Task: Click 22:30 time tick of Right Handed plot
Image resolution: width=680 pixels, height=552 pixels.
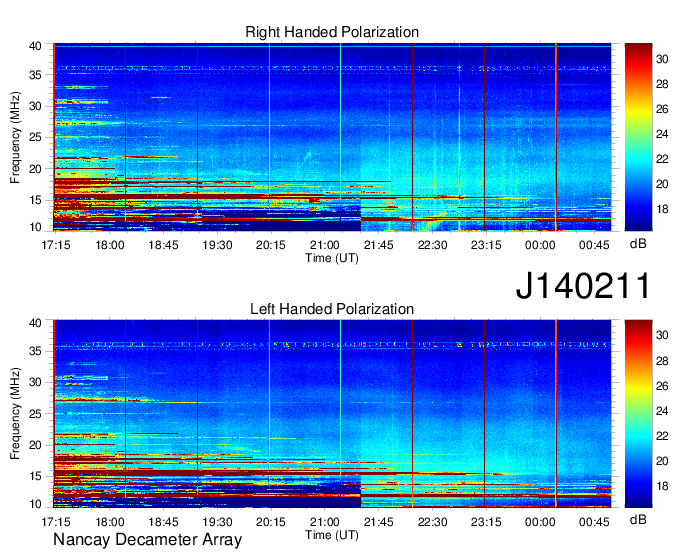Action: [x=432, y=245]
